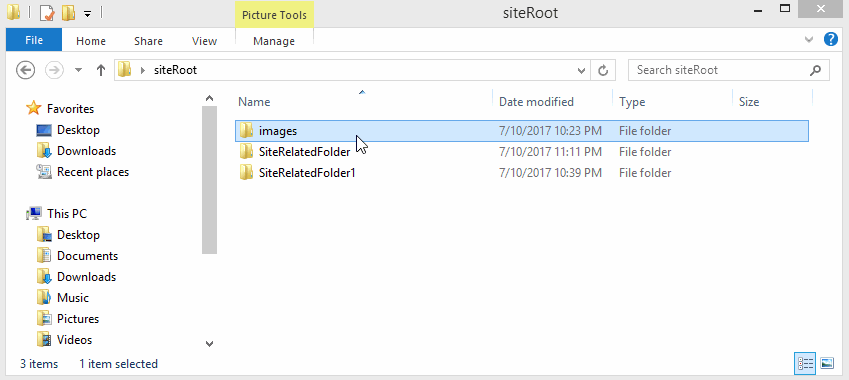Expand the ribbon with the chevron
This screenshot has width=849, height=380.
(809, 40)
